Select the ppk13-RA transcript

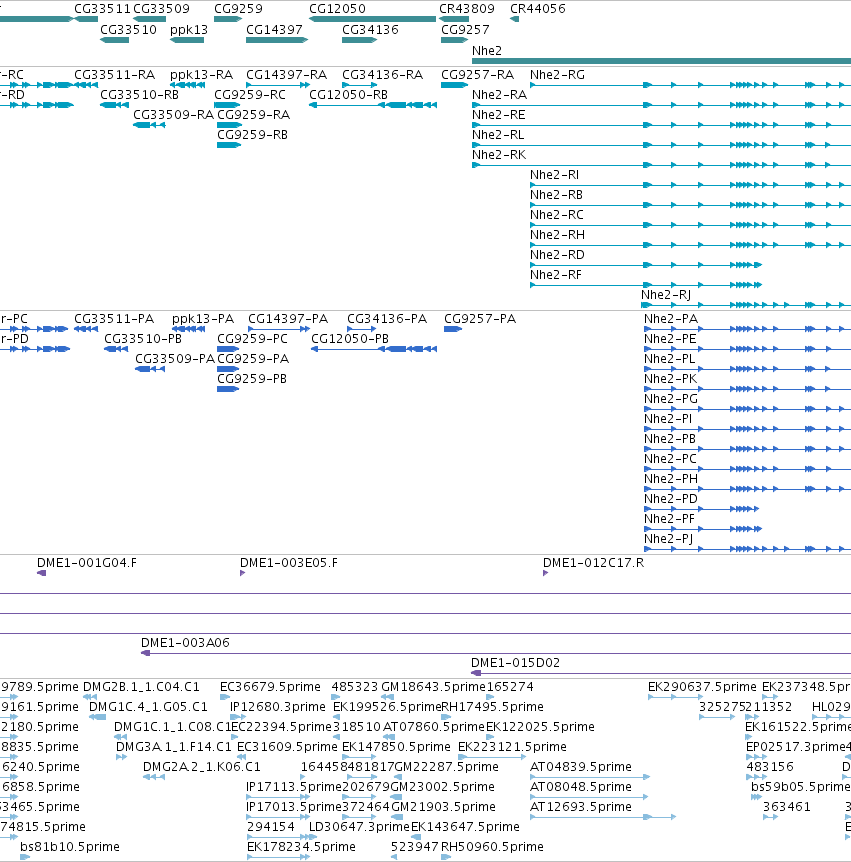187,85
